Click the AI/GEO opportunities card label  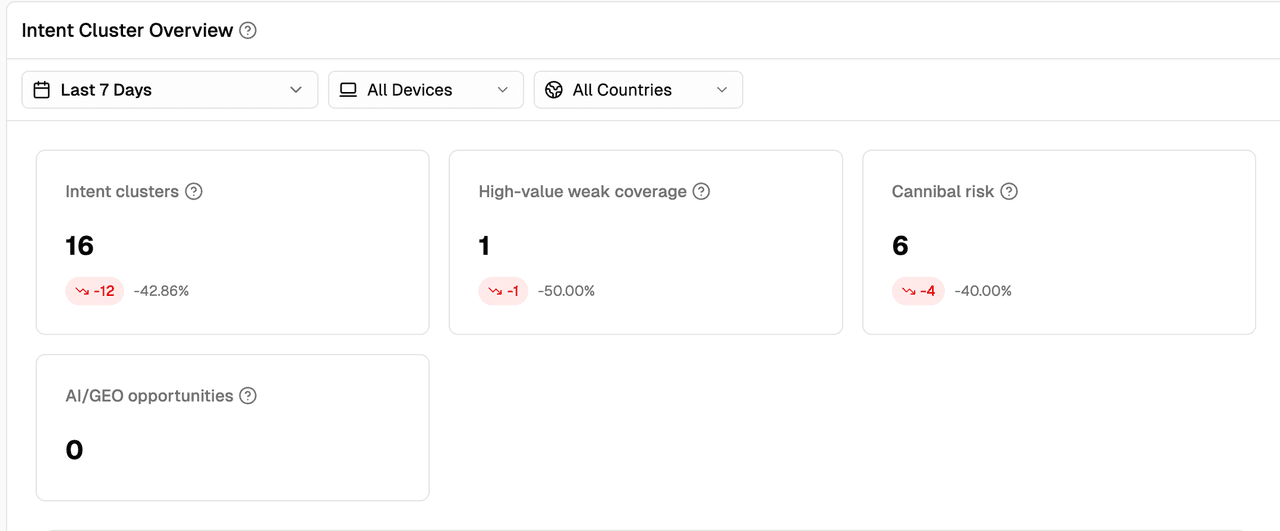pyautogui.click(x=149, y=396)
